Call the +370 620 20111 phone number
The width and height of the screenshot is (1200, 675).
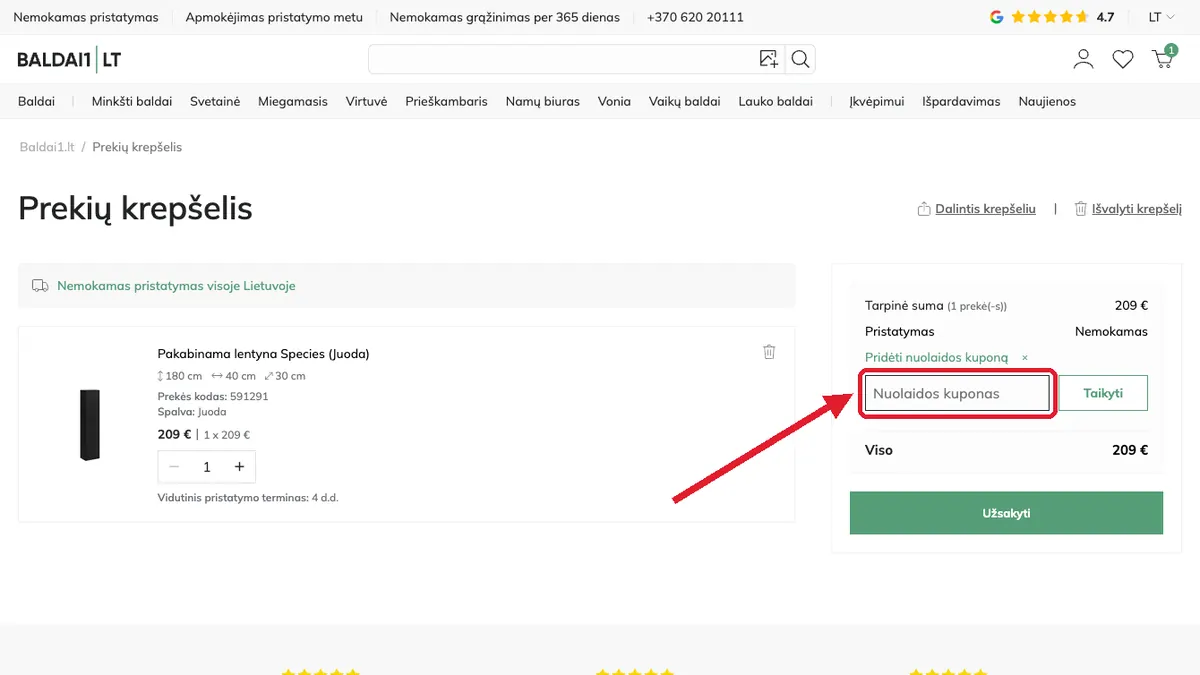point(695,17)
